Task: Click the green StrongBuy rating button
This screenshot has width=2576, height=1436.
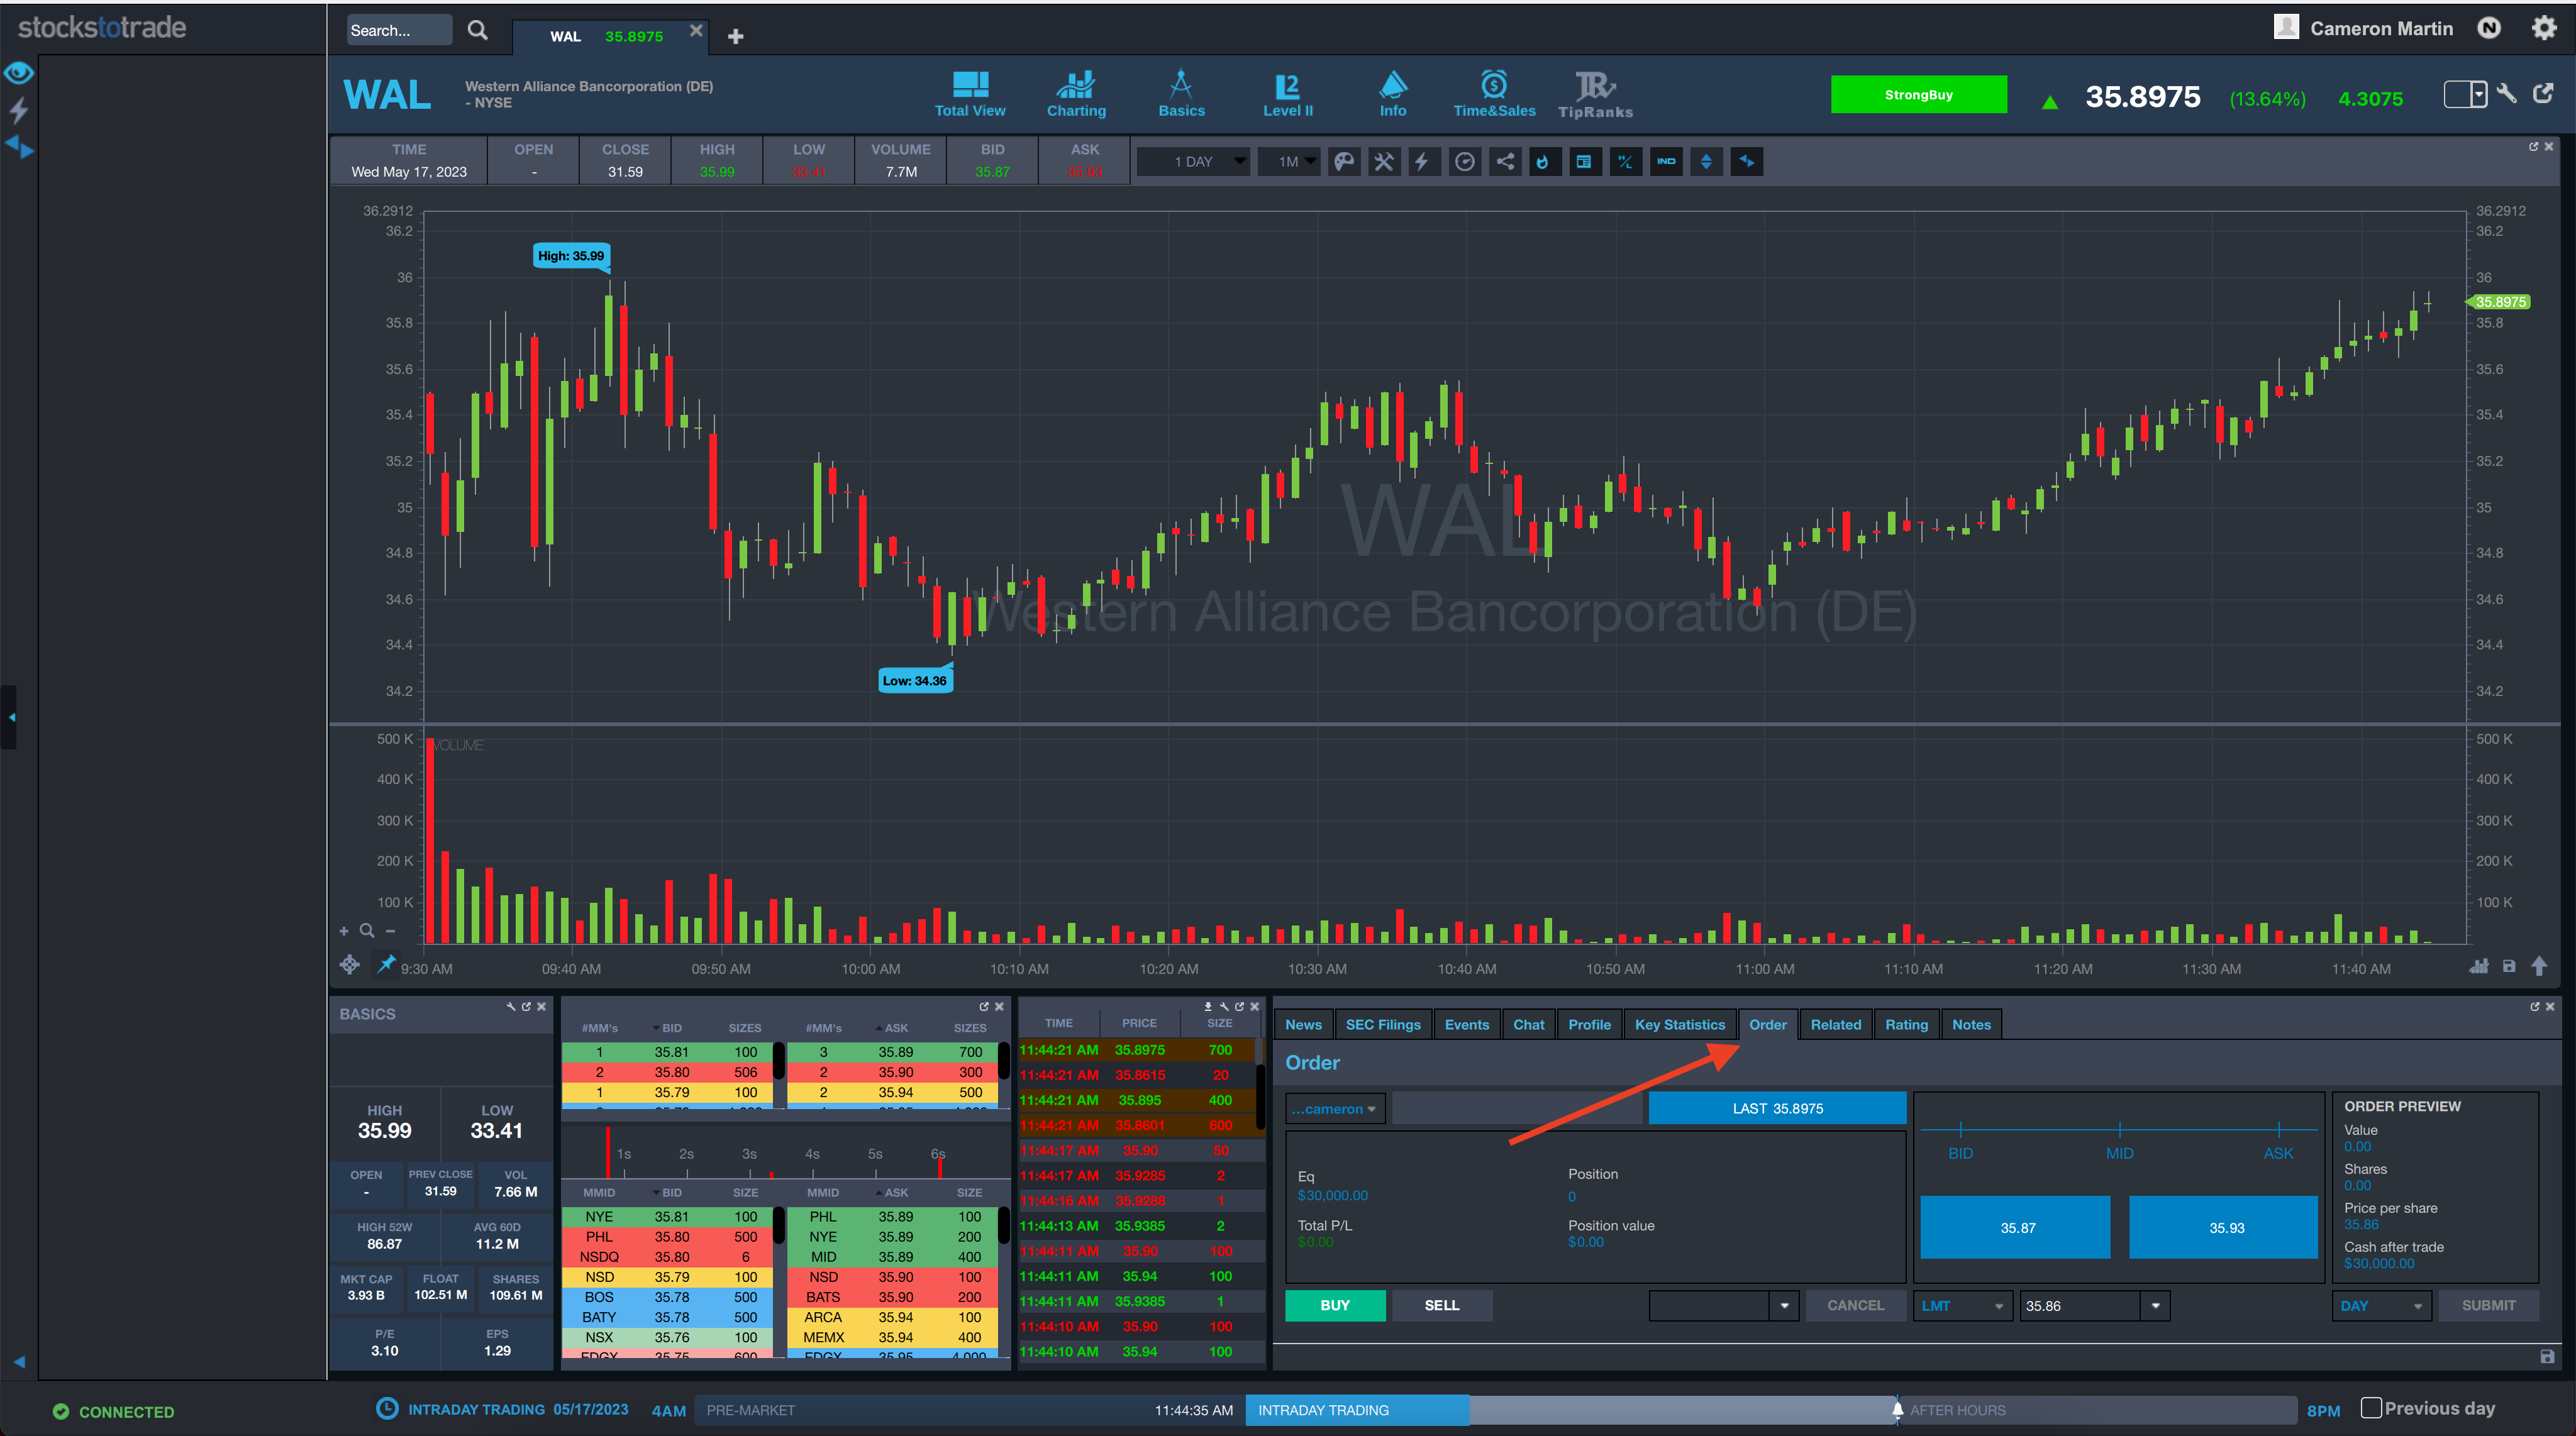Action: pyautogui.click(x=1918, y=95)
